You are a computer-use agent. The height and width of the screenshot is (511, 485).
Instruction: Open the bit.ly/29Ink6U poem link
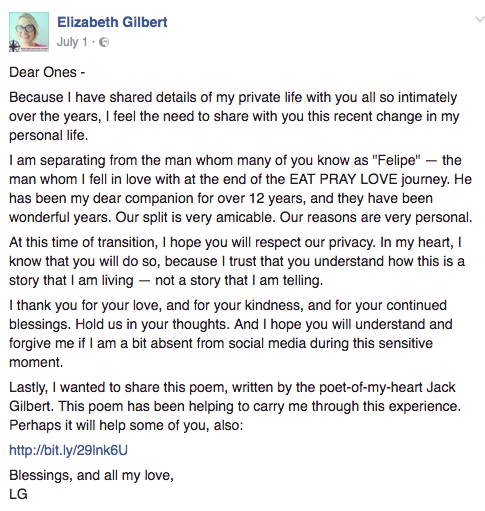(68, 450)
